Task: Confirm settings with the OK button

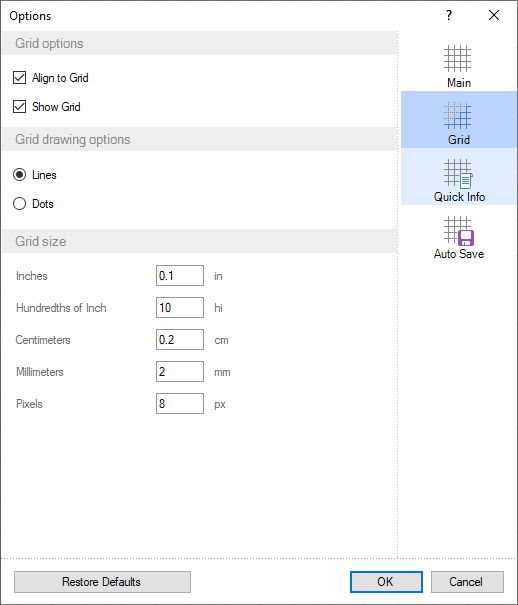Action: pyautogui.click(x=386, y=582)
